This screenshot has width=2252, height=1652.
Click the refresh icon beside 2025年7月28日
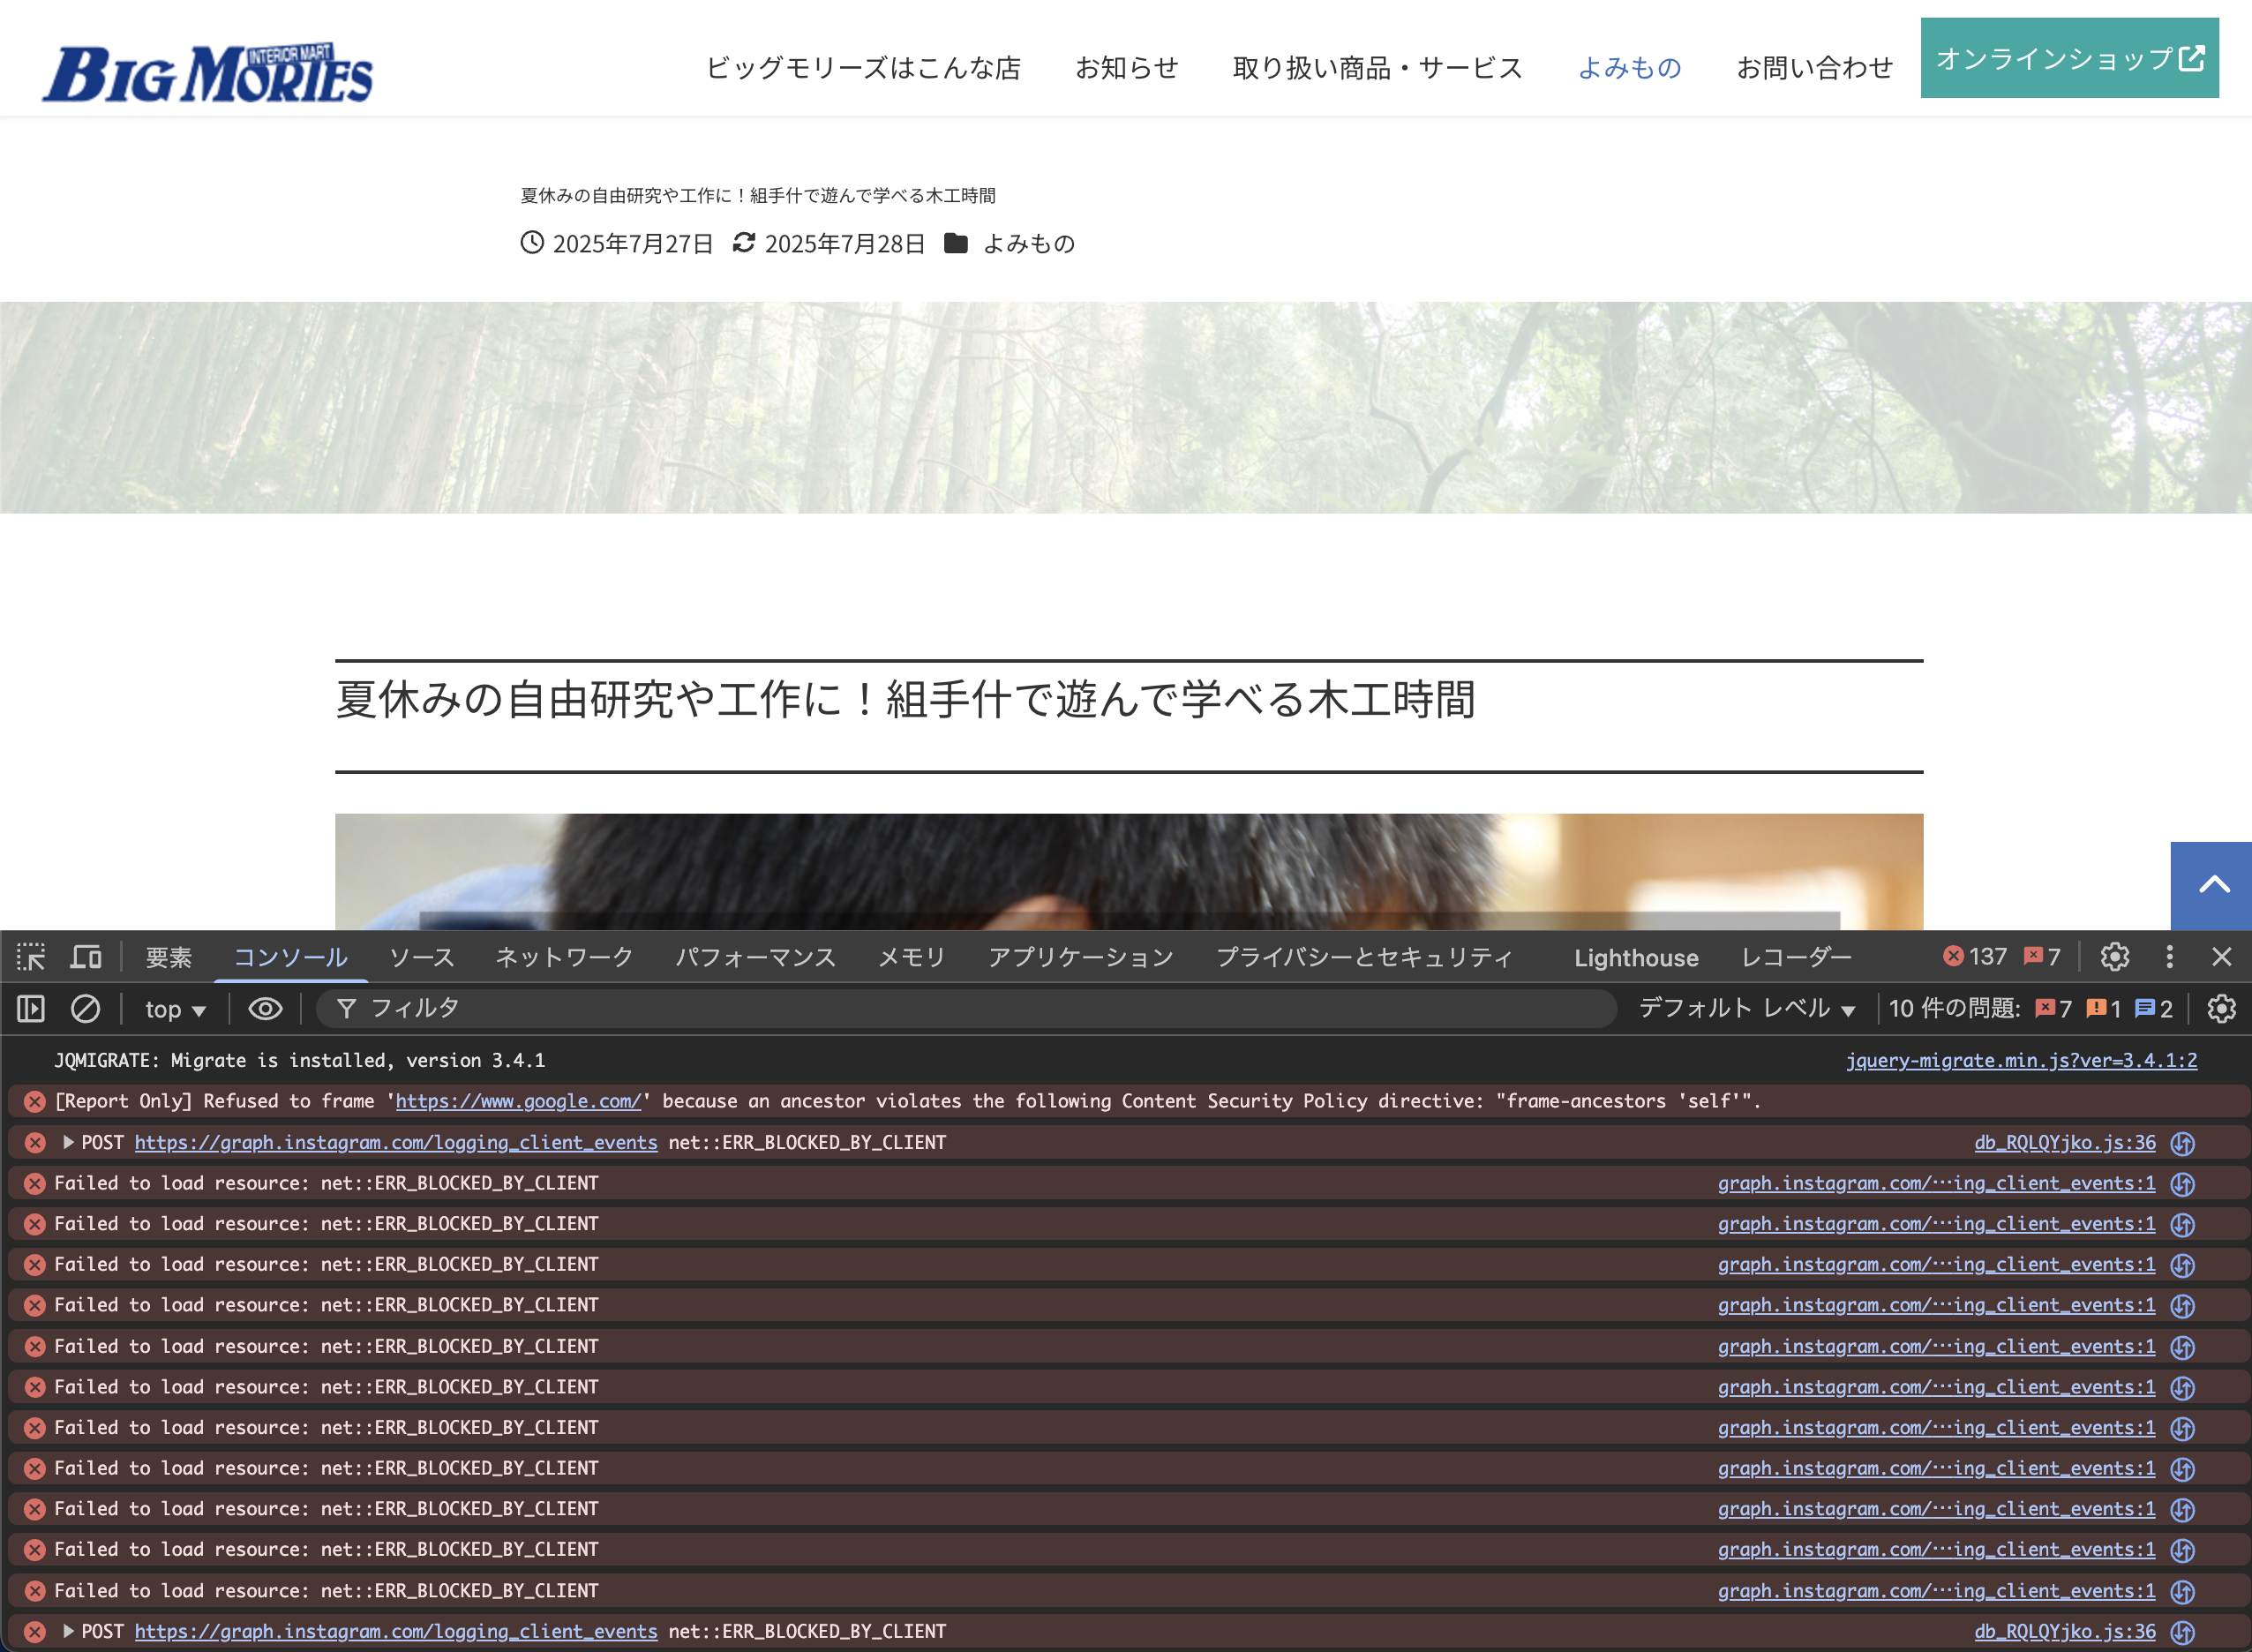tap(743, 243)
